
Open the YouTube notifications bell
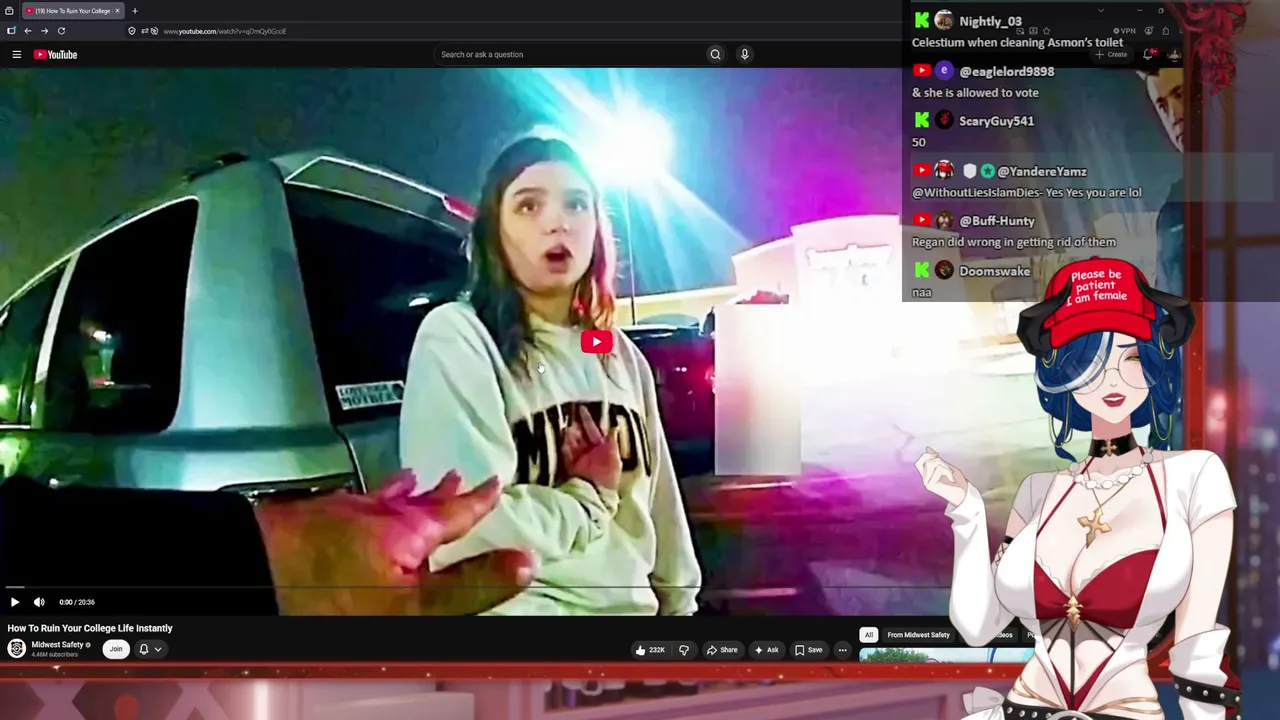(1148, 54)
